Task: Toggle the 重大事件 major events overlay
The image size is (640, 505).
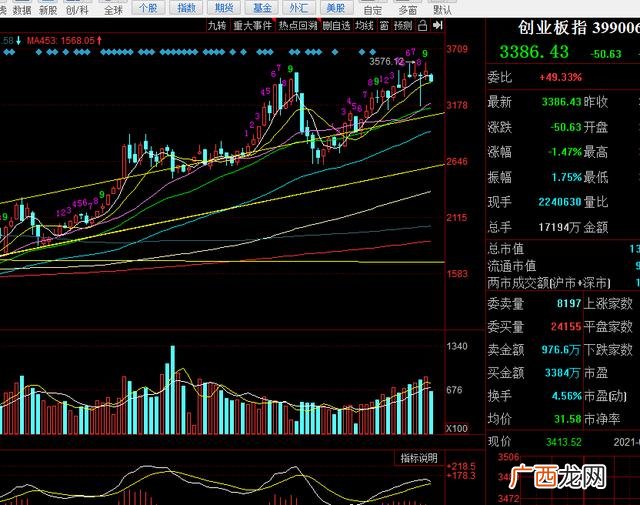Action: pyautogui.click(x=252, y=26)
